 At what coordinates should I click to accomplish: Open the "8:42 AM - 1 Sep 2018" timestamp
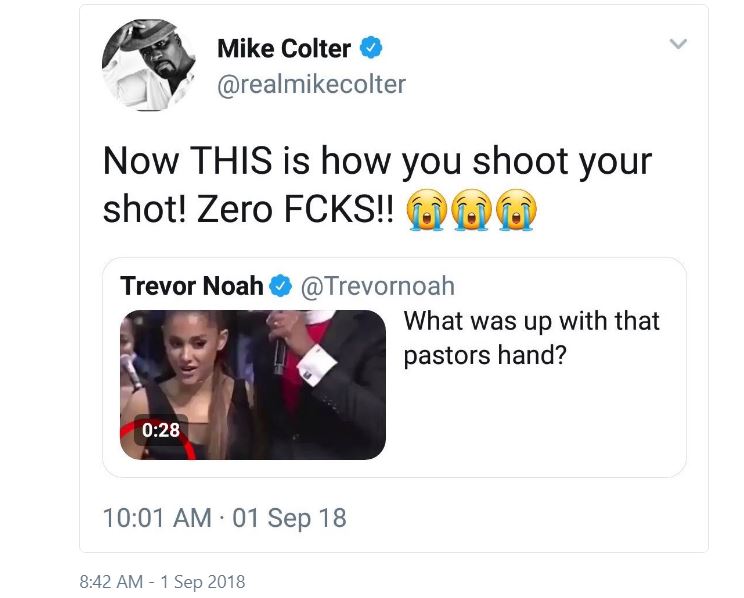coord(161,581)
